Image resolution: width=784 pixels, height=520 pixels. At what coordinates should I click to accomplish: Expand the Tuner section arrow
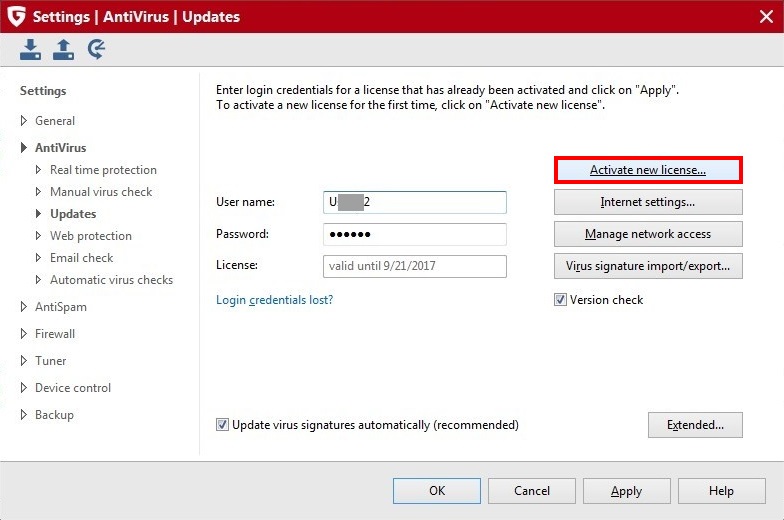coord(24,360)
